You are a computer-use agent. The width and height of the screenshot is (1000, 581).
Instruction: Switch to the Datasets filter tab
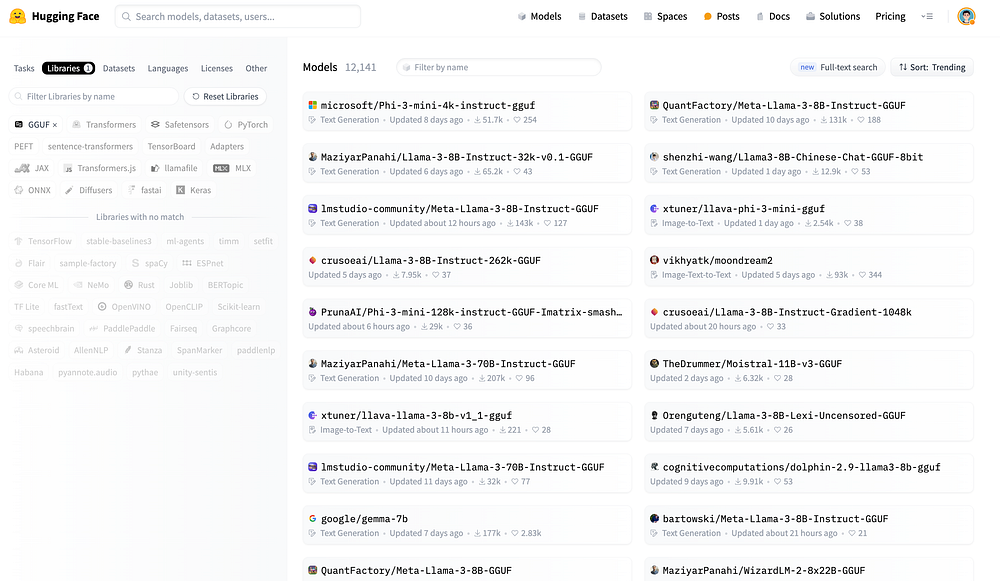tap(119, 68)
